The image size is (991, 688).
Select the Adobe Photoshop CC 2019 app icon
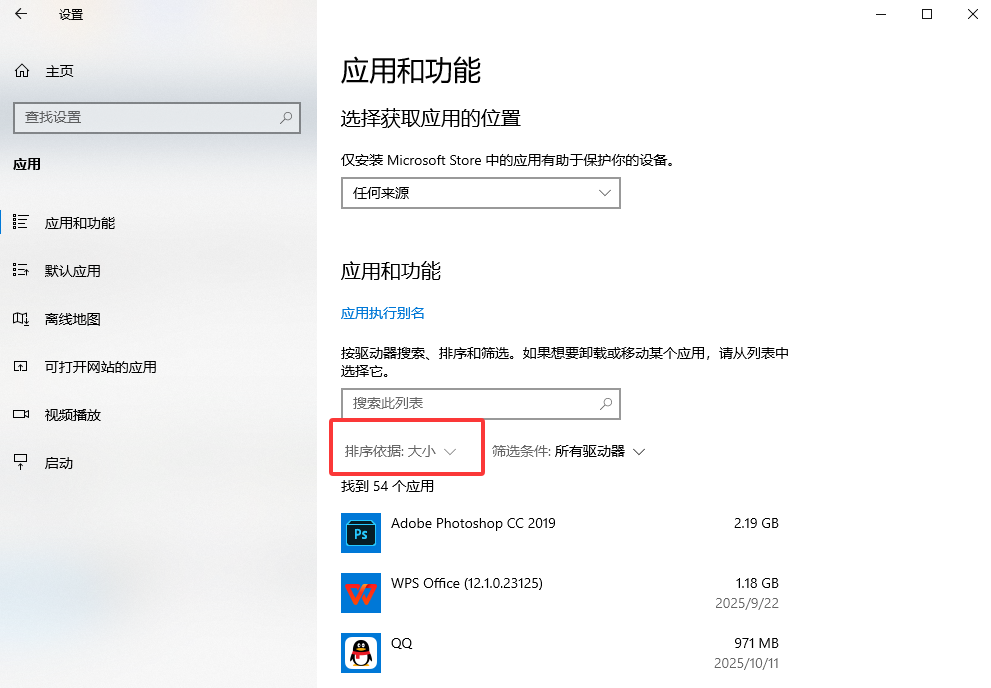[360, 532]
